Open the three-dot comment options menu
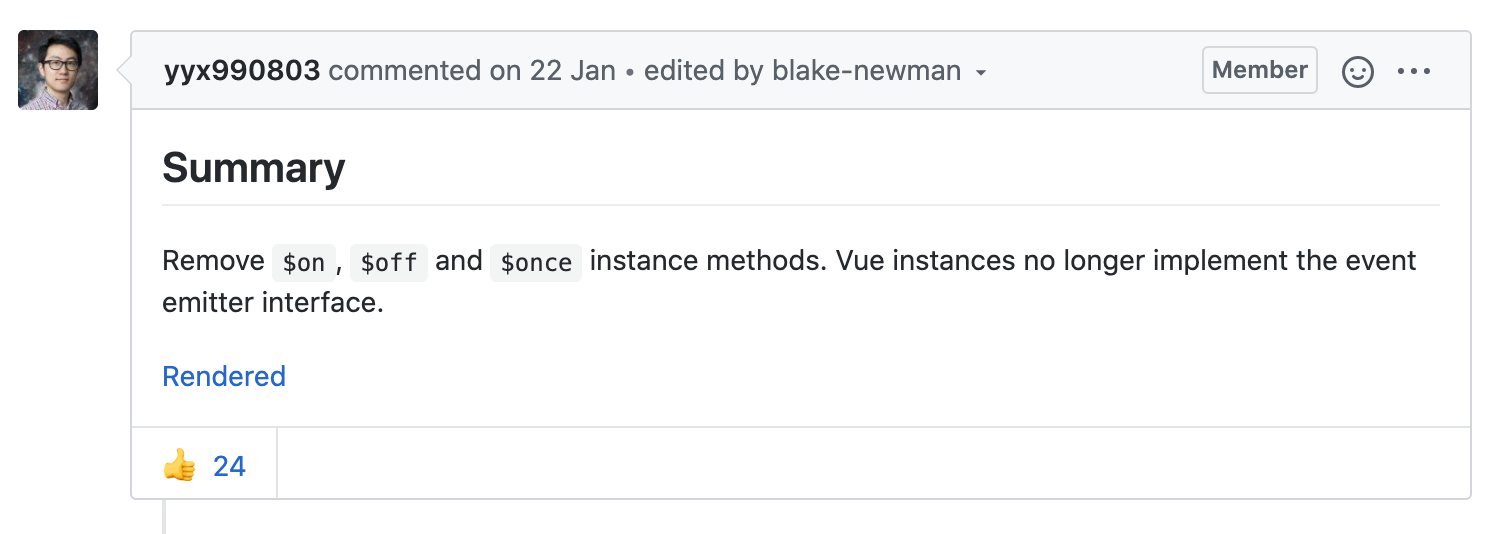1494x534 pixels. click(x=1414, y=72)
